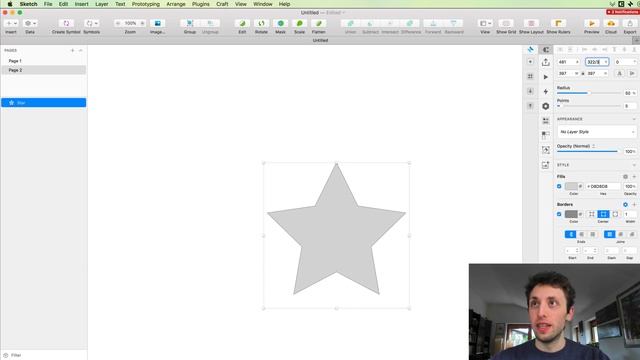Click the Edit shape toolbar icon

pyautogui.click(x=242, y=24)
